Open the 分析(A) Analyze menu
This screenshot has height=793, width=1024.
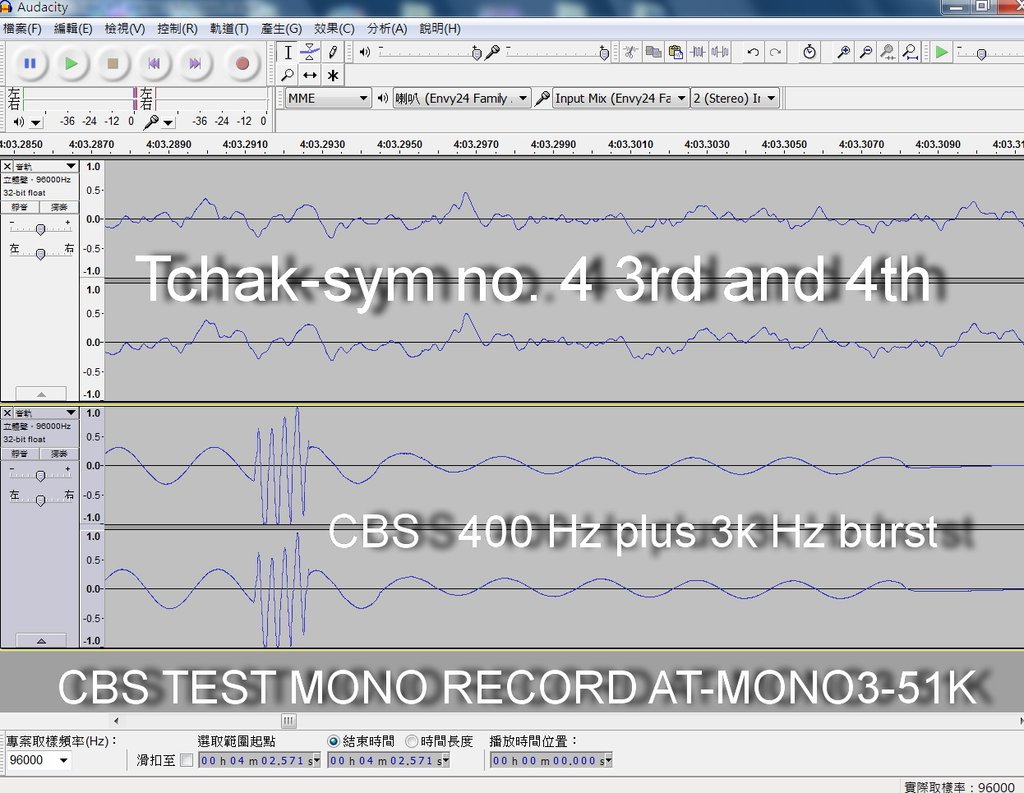387,29
